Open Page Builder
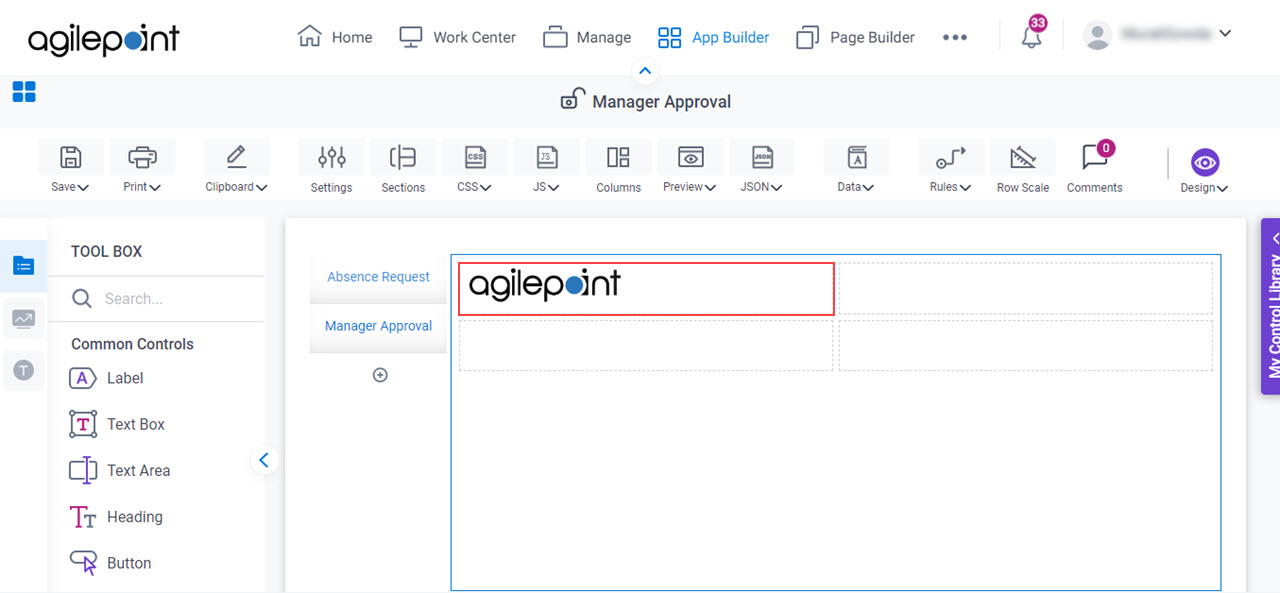 coord(855,37)
